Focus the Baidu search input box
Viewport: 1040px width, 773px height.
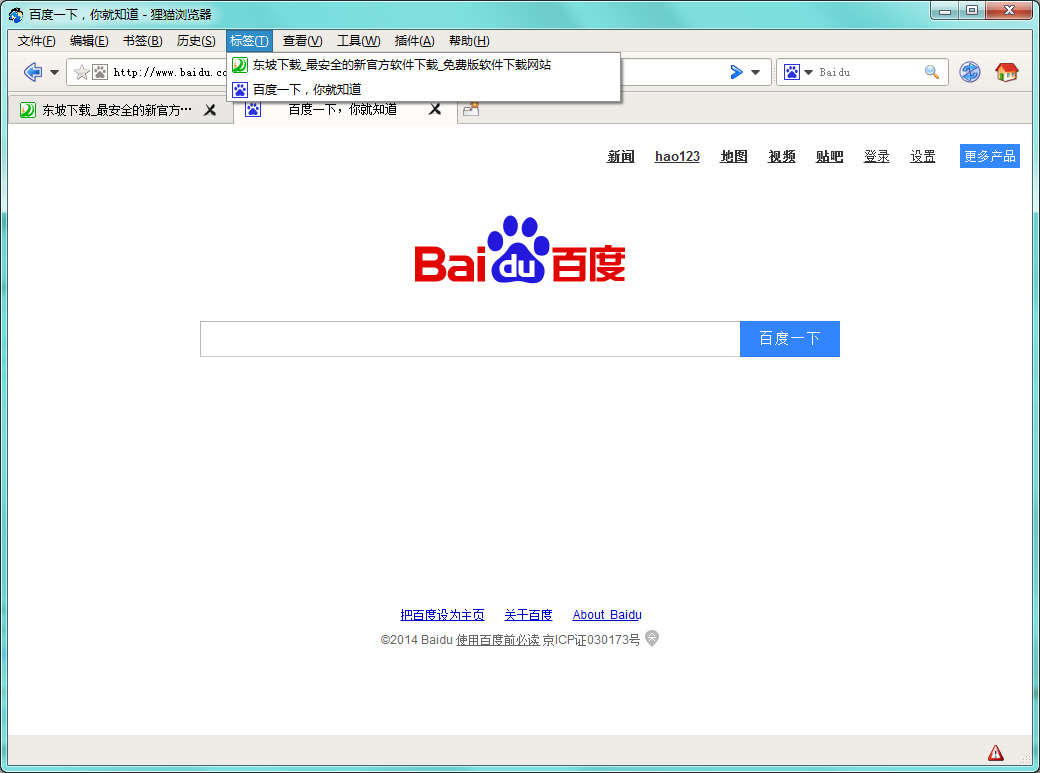(x=470, y=339)
